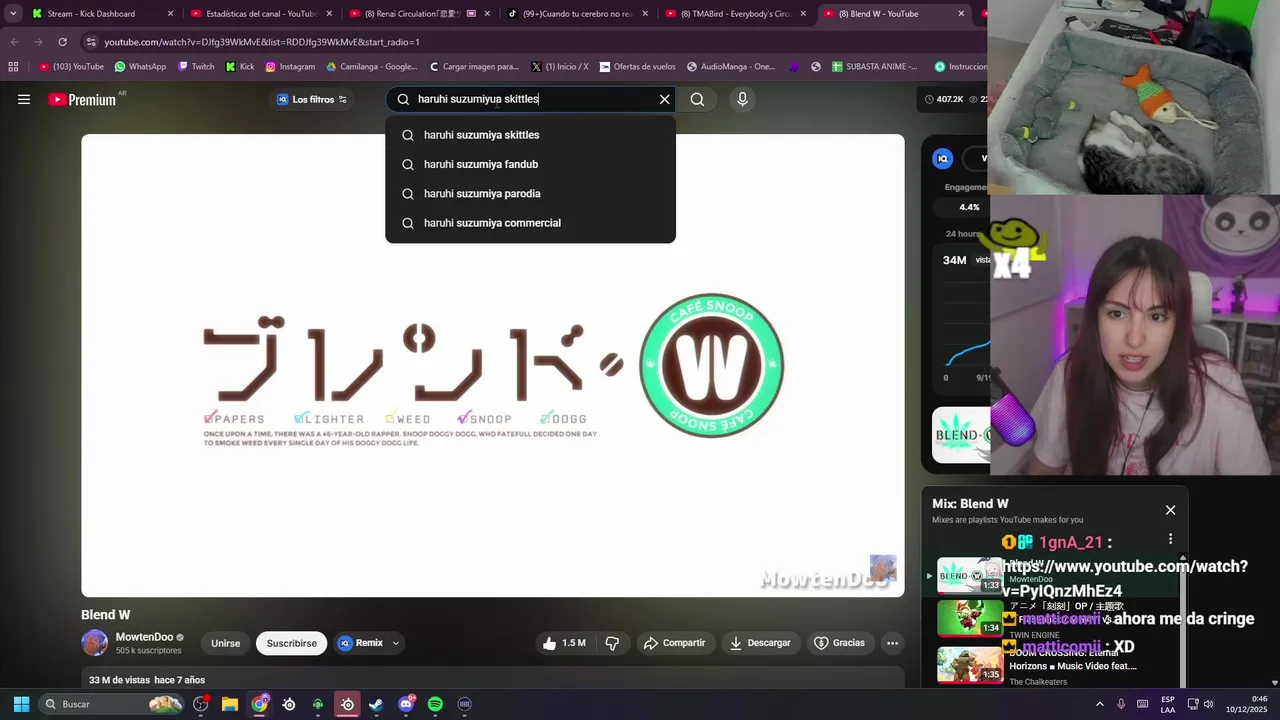Viewport: 1280px width, 720px height.
Task: Open Spotify from the taskbar
Action: point(435,704)
